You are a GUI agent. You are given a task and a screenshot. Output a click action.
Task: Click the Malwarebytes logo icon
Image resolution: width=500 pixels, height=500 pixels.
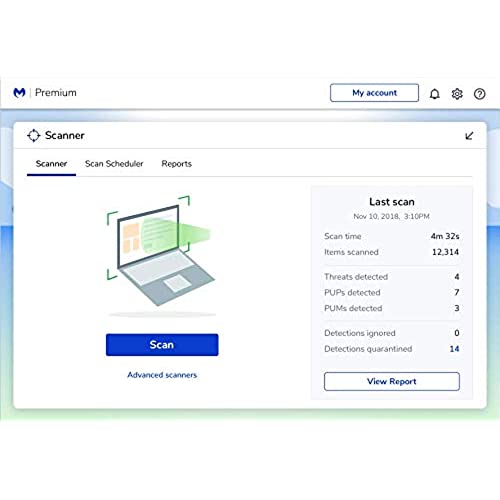19,93
